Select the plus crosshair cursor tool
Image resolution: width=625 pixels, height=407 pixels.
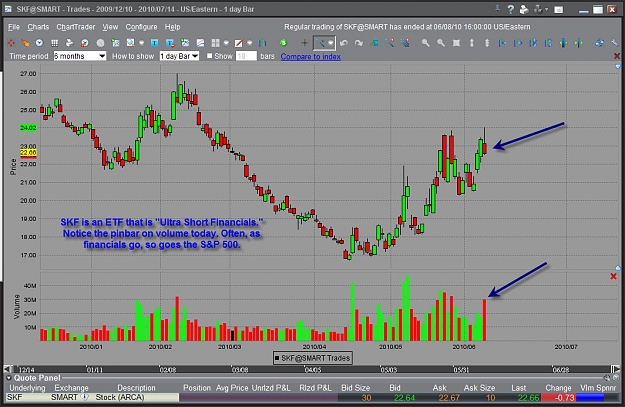click(x=305, y=43)
